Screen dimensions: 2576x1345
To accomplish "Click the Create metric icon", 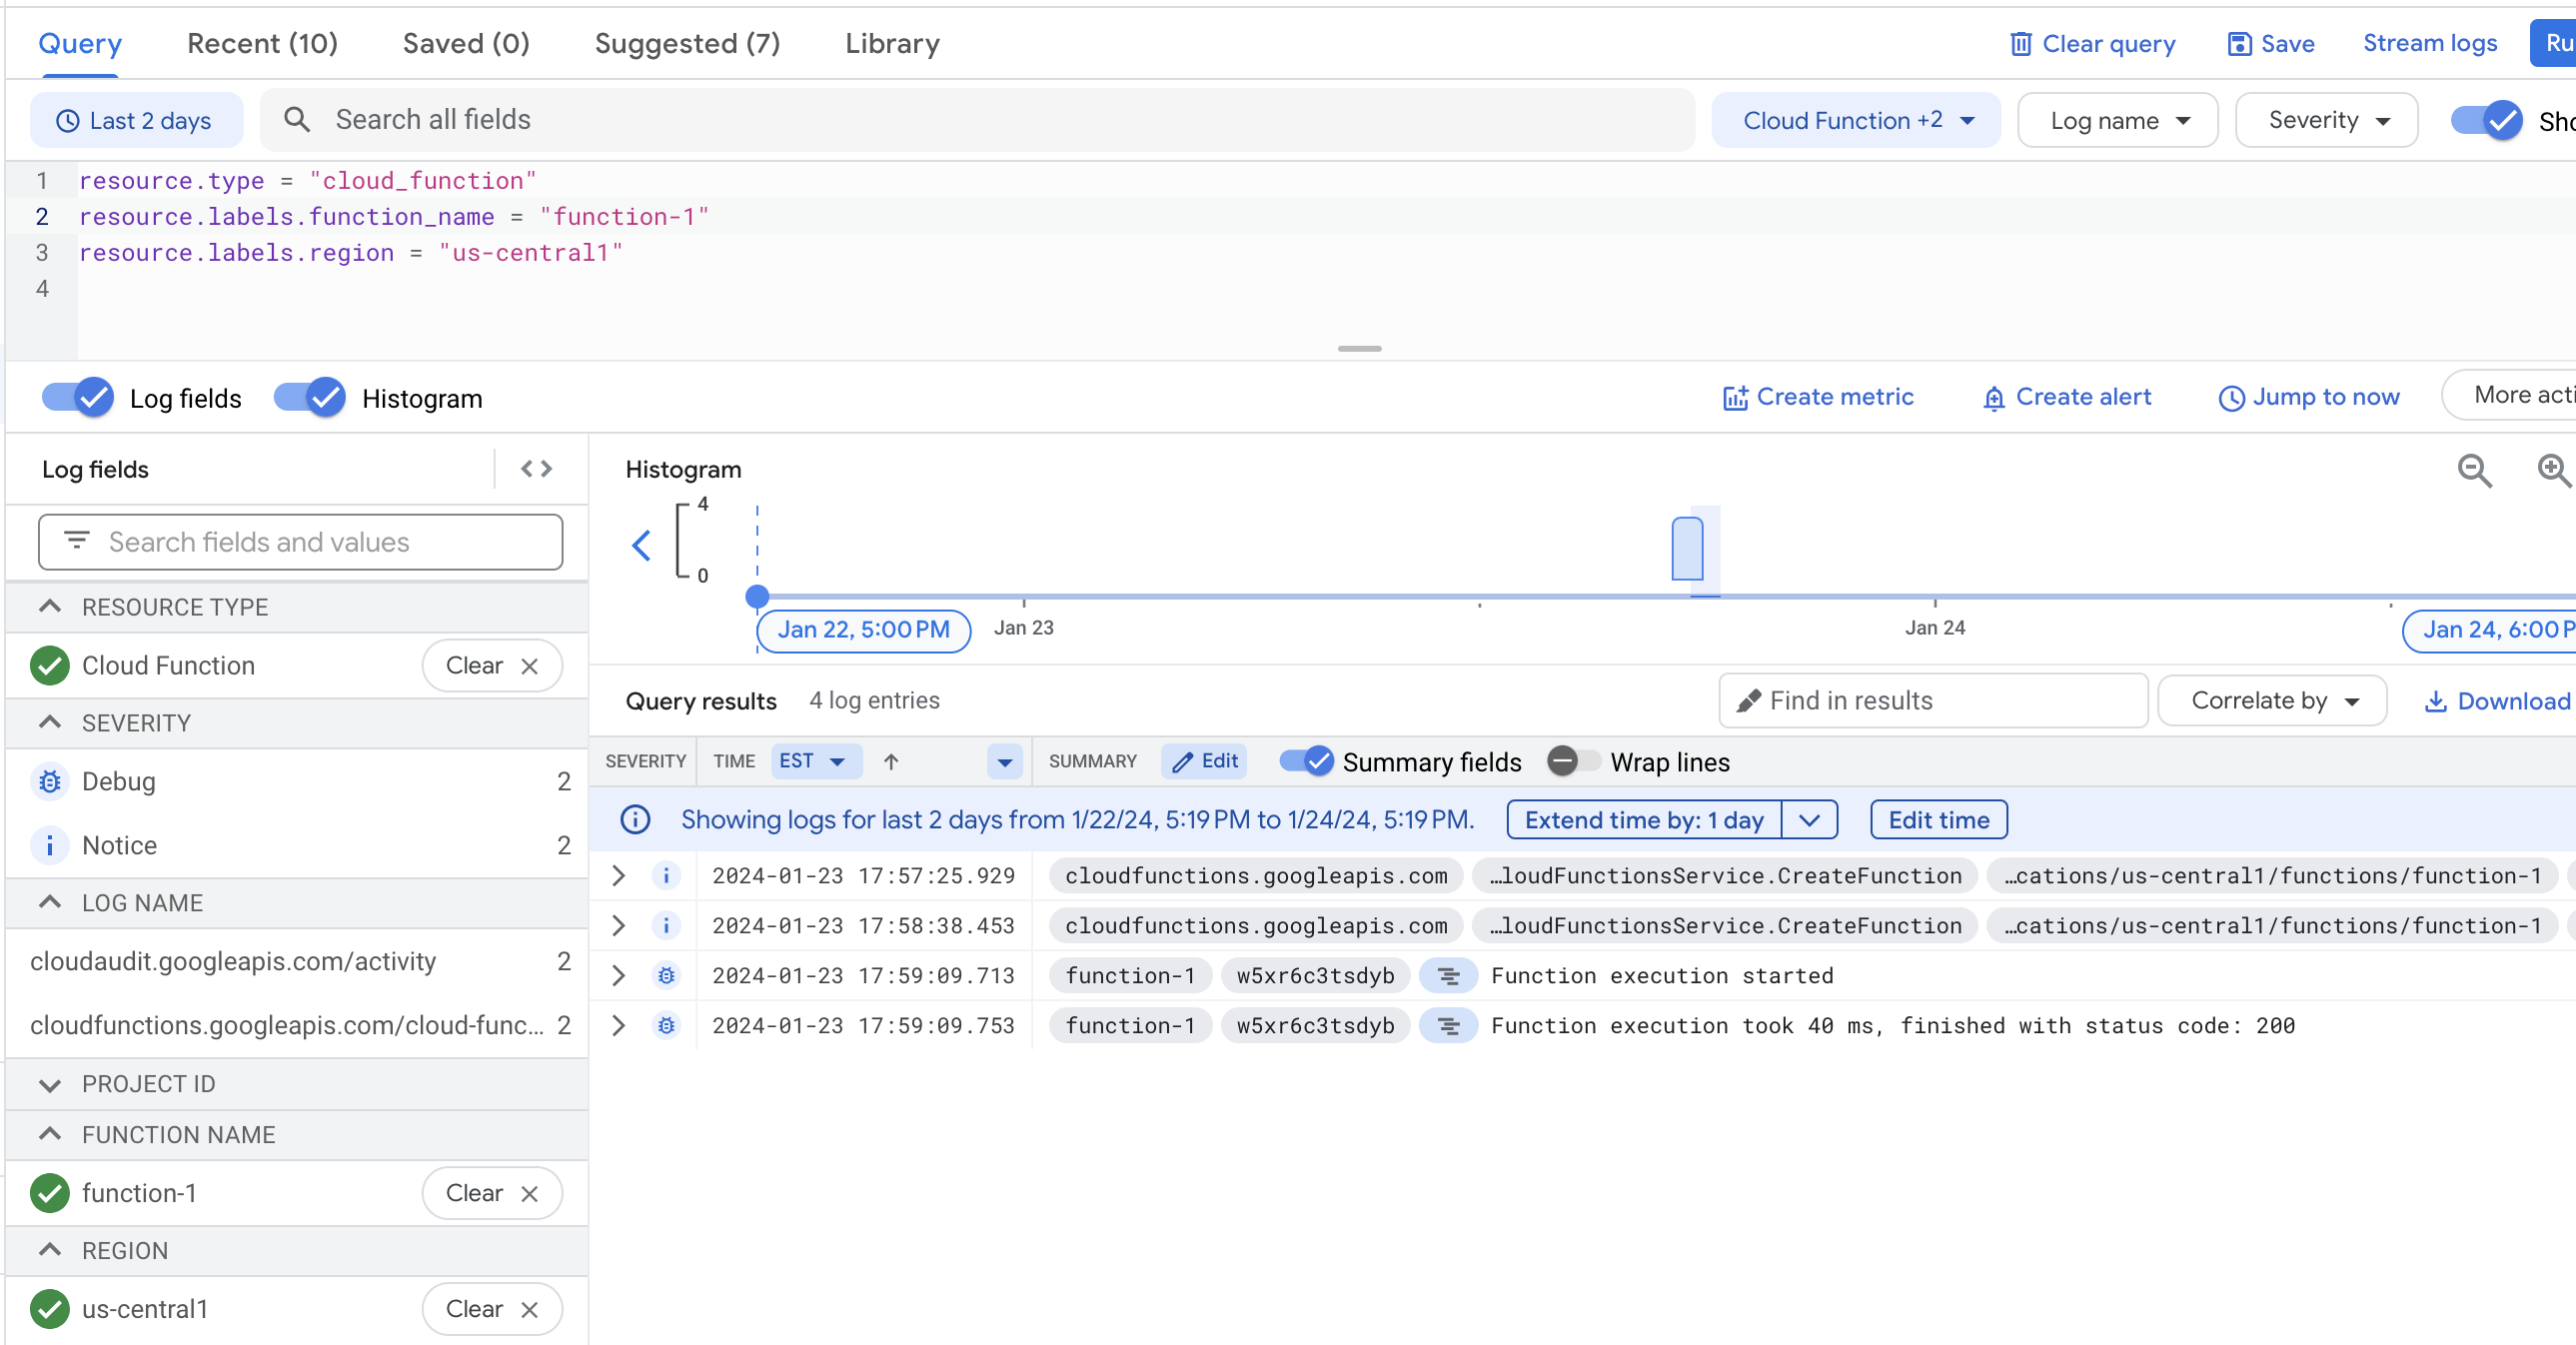I will [1733, 397].
